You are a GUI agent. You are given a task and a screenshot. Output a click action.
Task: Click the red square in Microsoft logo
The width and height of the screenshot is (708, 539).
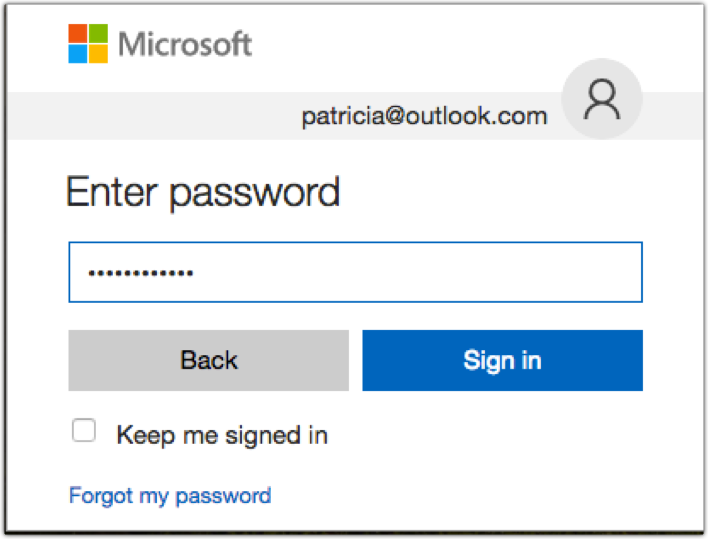[x=78, y=33]
